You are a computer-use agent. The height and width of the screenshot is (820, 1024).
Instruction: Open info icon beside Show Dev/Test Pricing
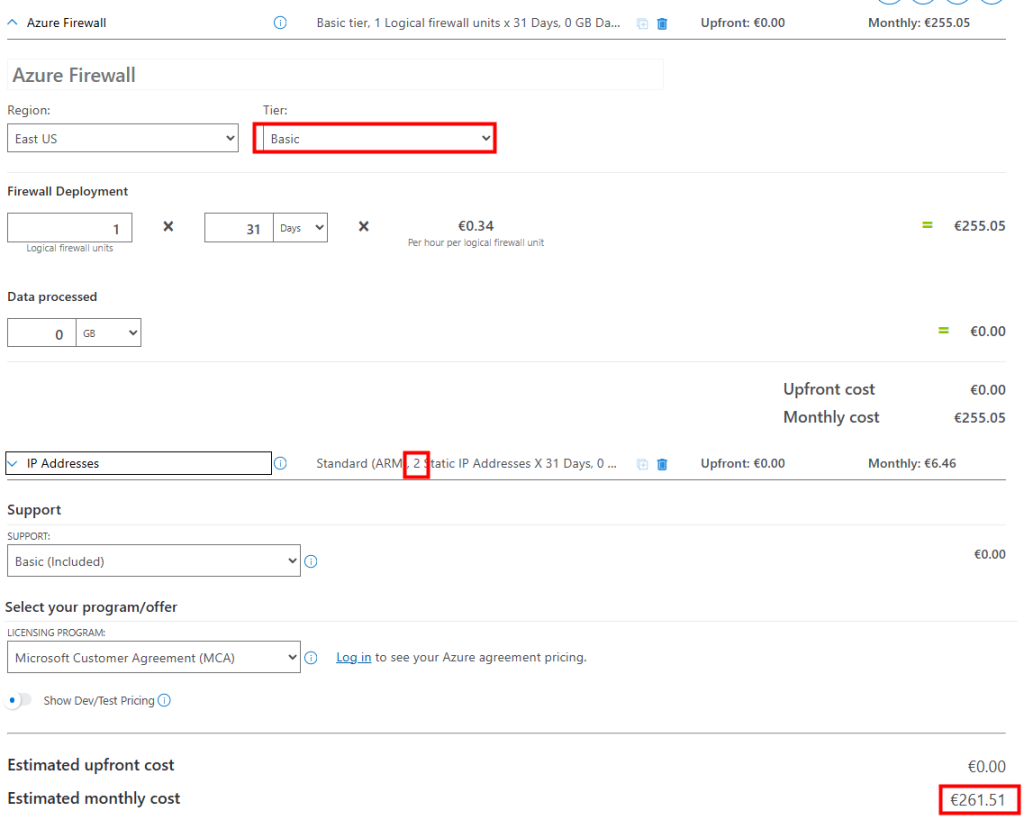pyautogui.click(x=165, y=701)
